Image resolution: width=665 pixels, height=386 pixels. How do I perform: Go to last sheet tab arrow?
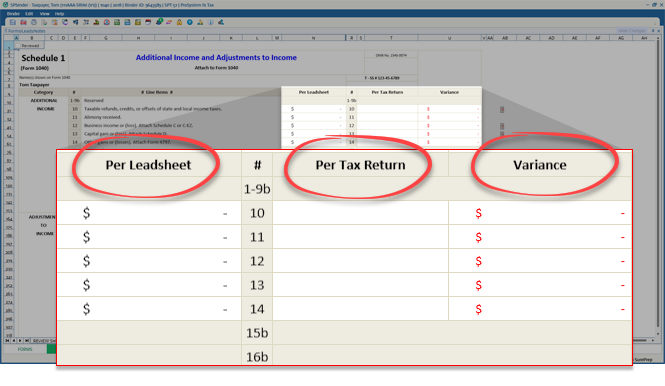(27, 341)
